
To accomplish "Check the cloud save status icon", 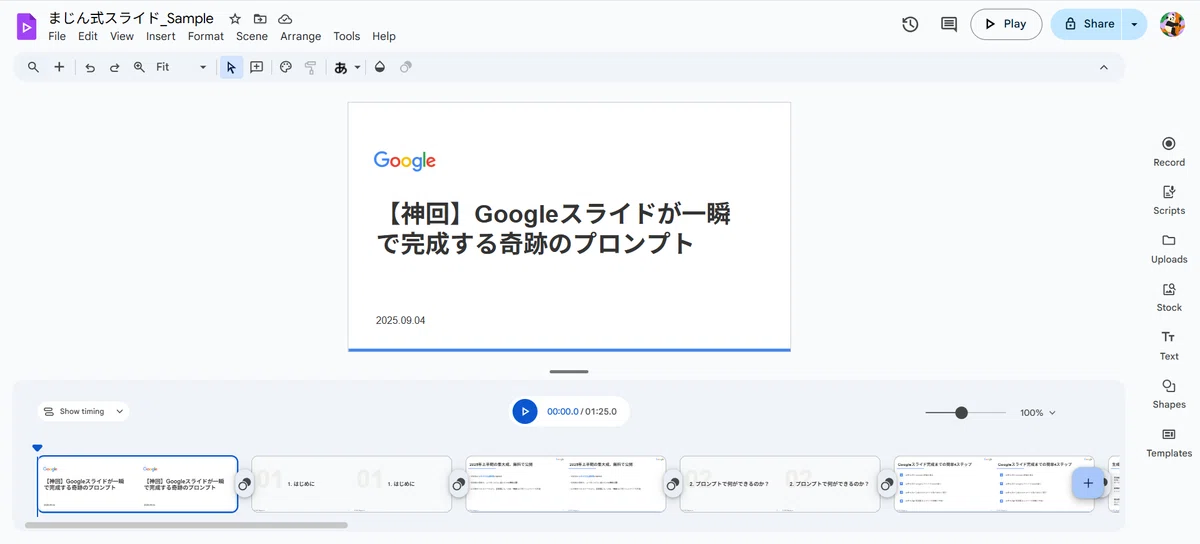I will [x=285, y=19].
